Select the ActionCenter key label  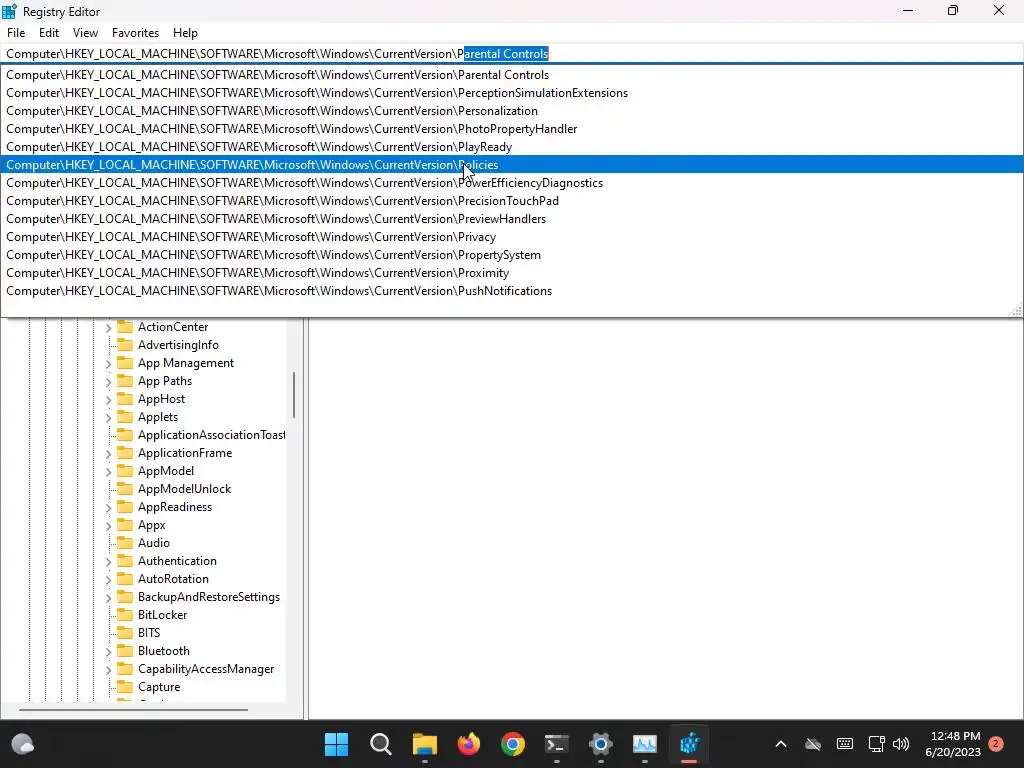coord(173,327)
